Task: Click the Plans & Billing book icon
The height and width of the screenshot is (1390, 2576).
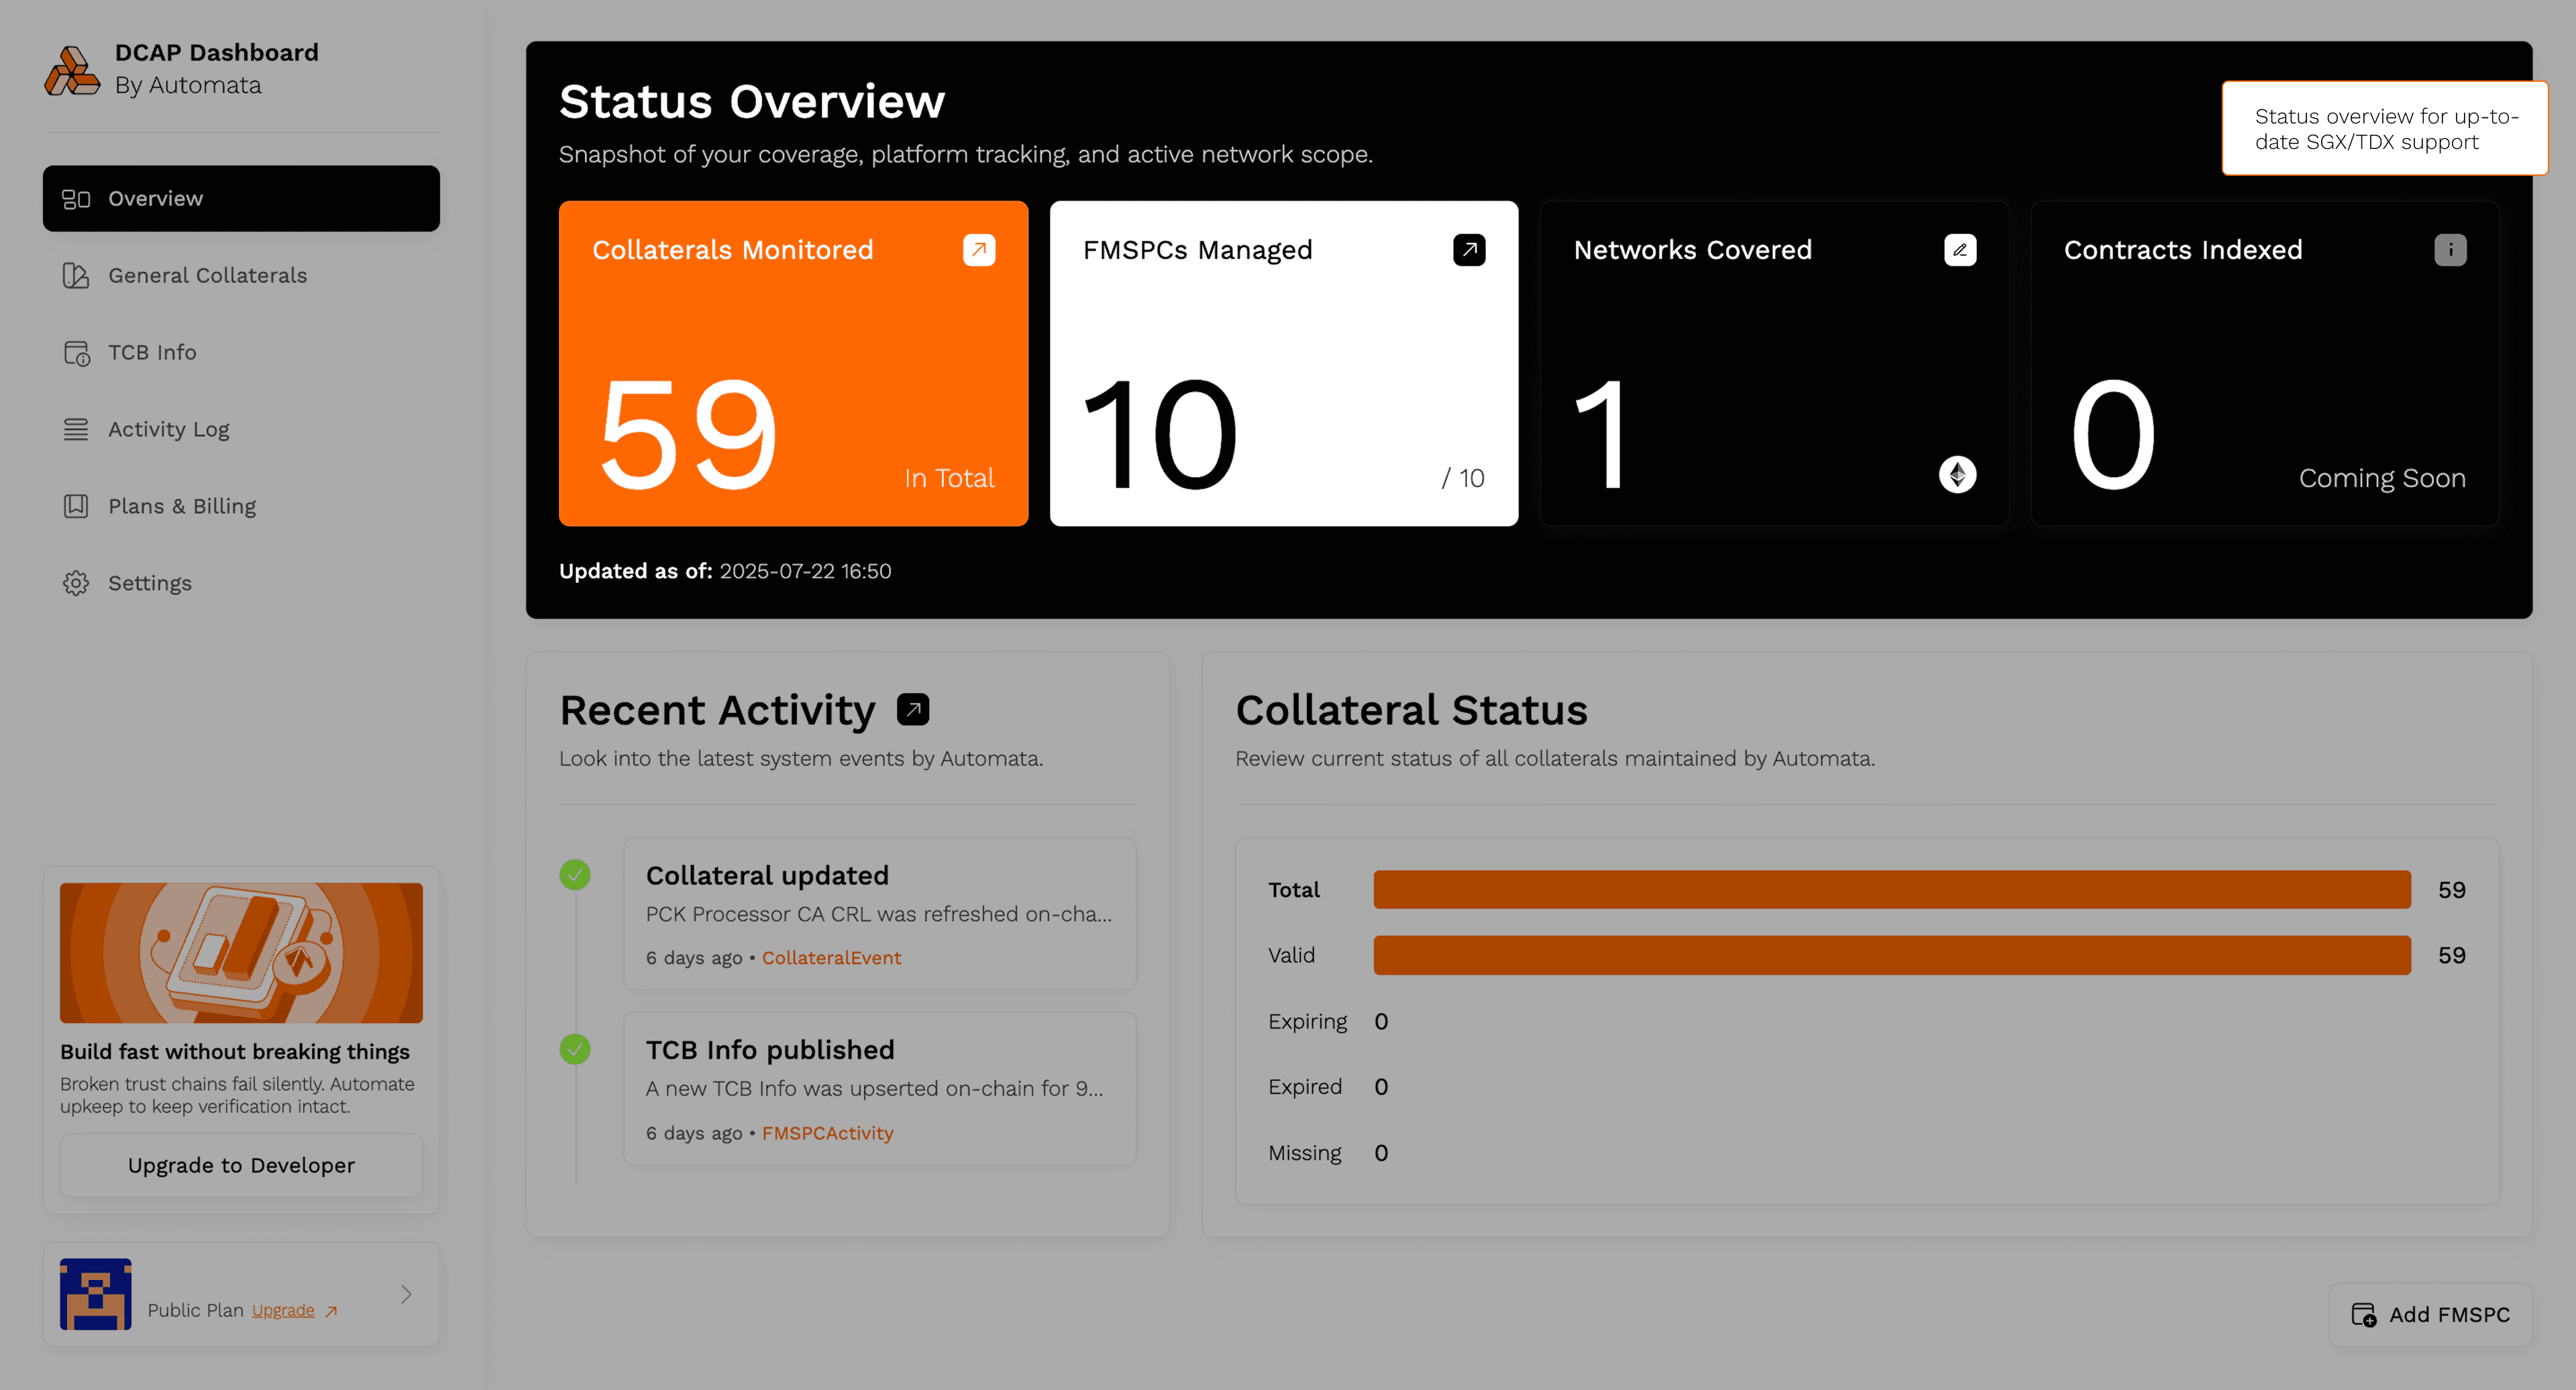Action: point(76,506)
